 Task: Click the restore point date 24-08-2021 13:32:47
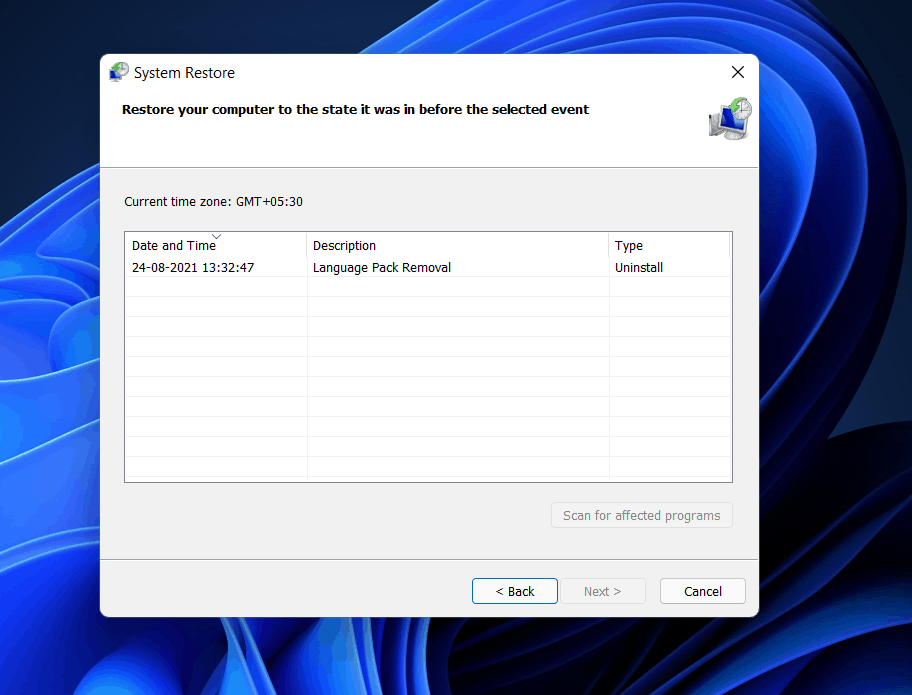[x=191, y=267]
